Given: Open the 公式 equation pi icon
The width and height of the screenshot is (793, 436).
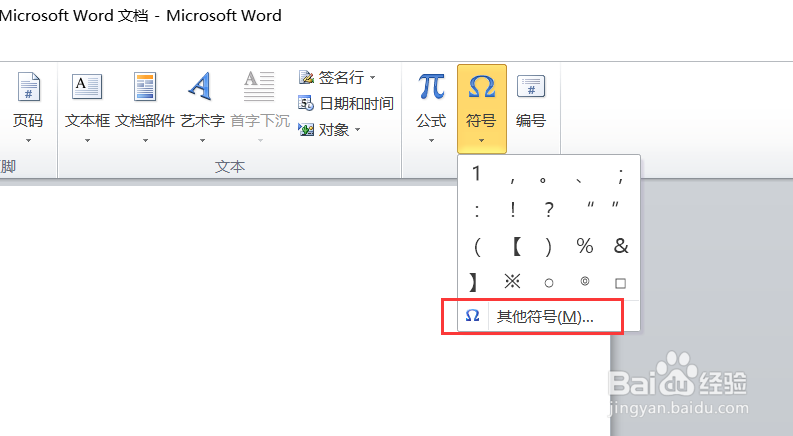Looking at the screenshot, I should point(431,86).
